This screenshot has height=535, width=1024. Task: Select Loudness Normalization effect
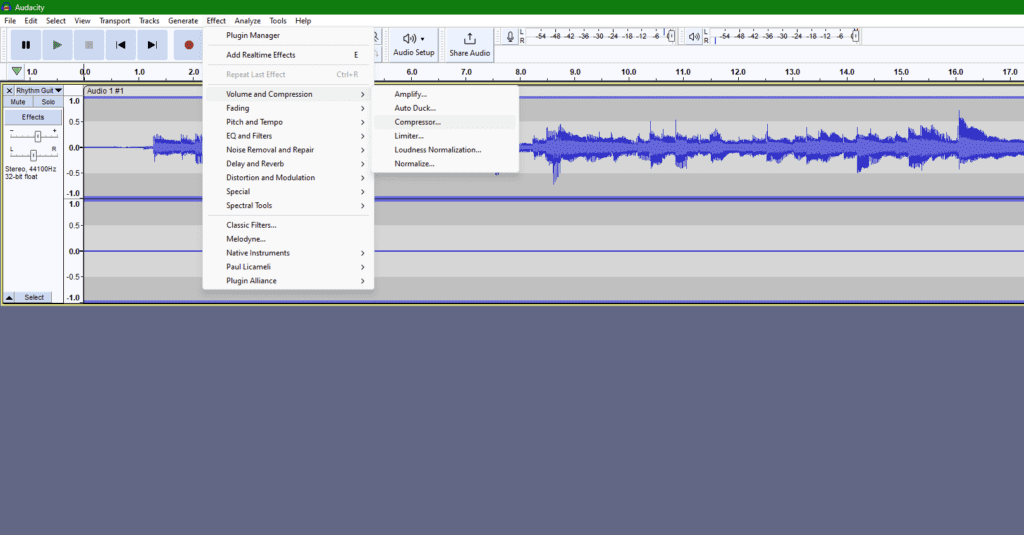[445, 150]
